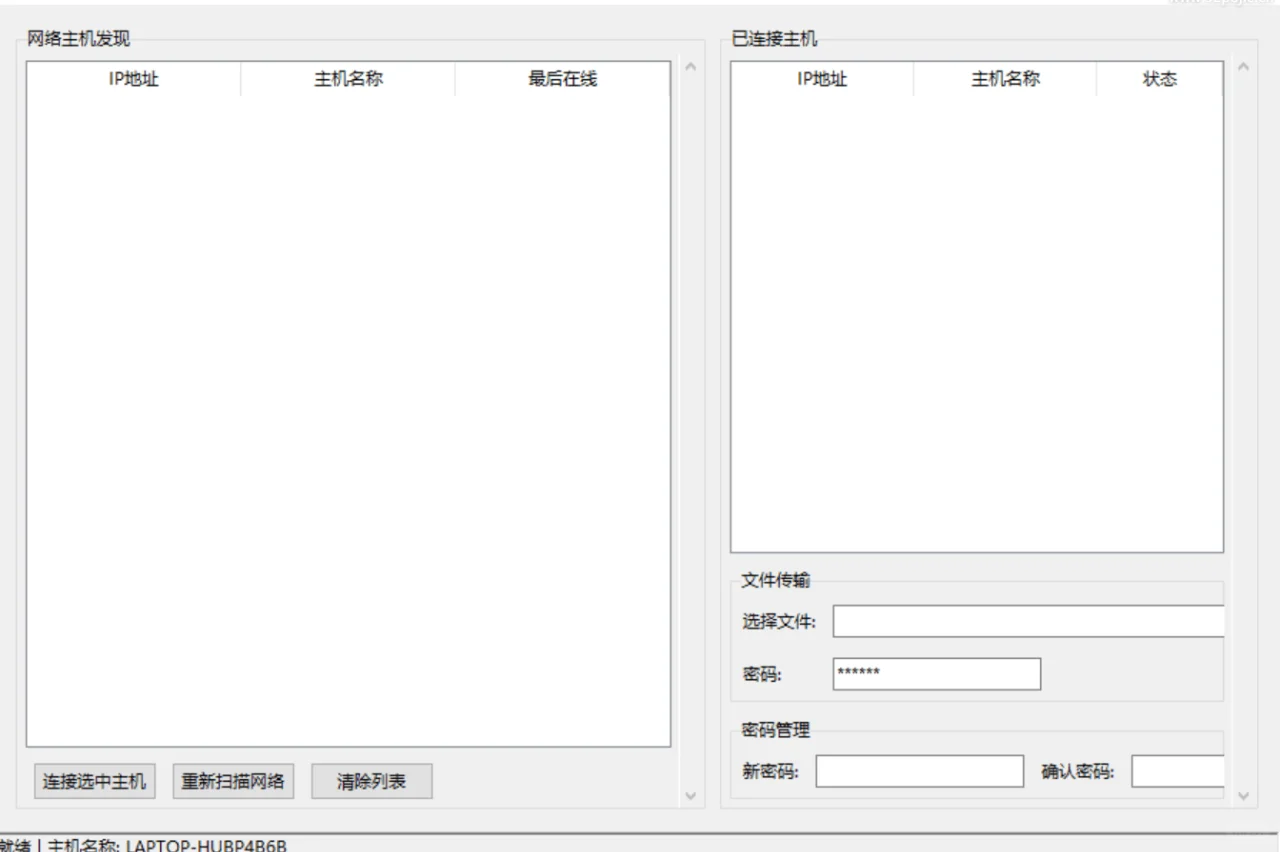Image resolution: width=1280 pixels, height=852 pixels.
Task: Click the down scroll arrow beside 已连接主机
Action: click(x=1243, y=796)
